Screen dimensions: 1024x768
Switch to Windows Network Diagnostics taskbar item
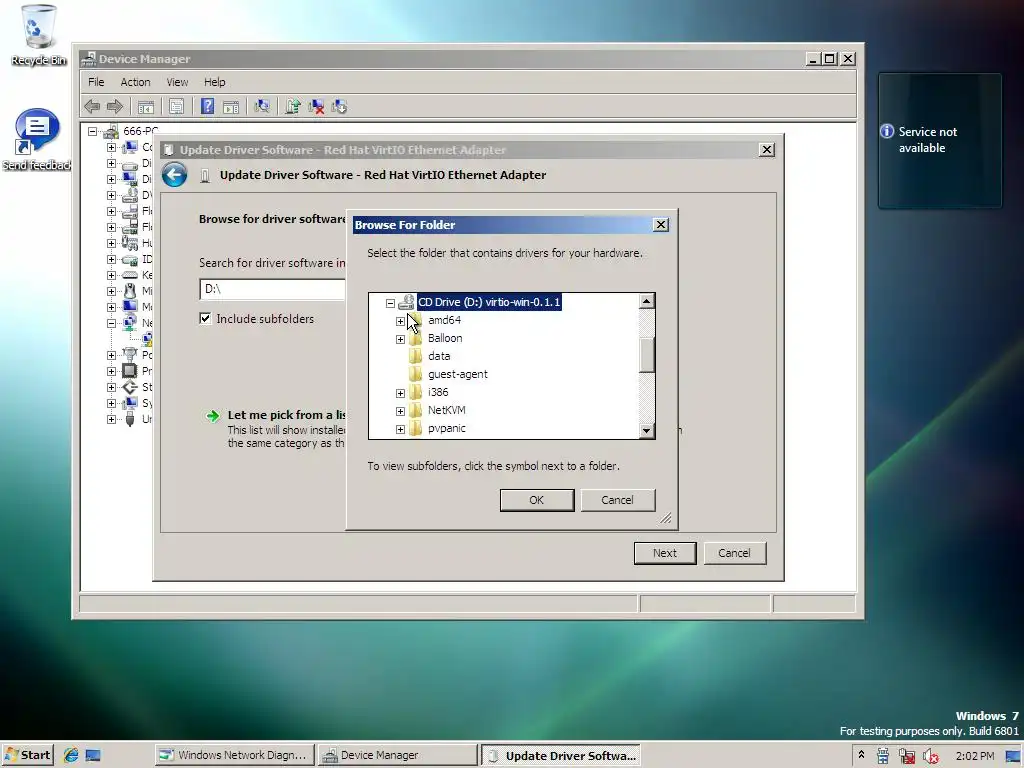(x=234, y=755)
